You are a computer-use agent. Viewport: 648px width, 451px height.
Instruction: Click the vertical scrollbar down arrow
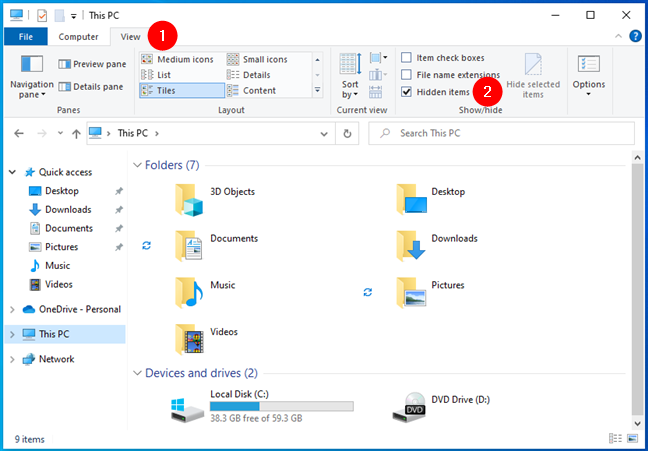pos(637,423)
